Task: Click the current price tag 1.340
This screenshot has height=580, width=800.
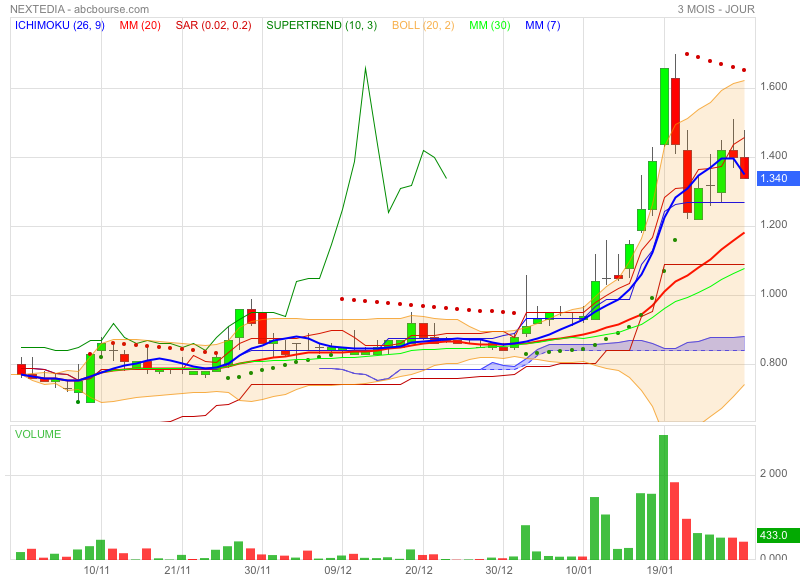Action: [x=778, y=178]
